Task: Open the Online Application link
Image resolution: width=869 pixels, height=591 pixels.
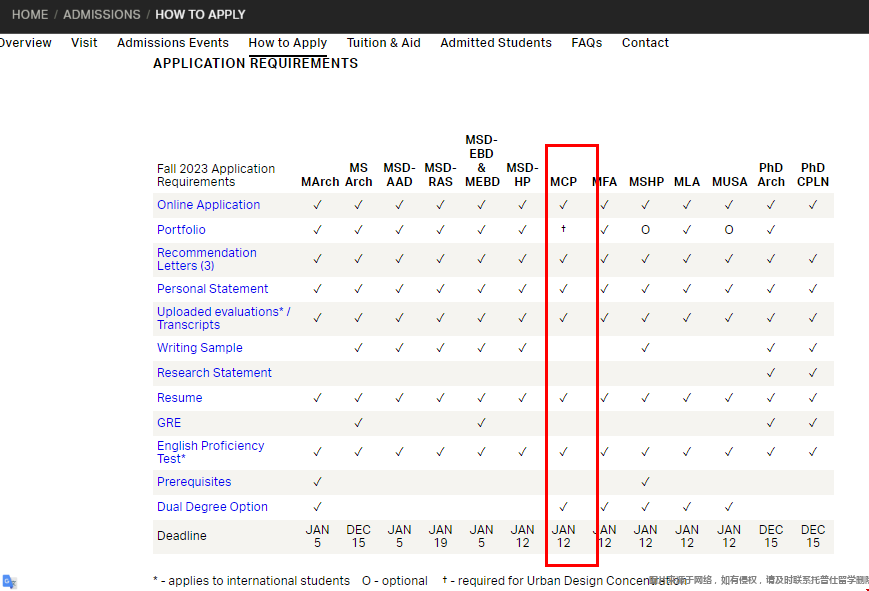Action: point(208,205)
